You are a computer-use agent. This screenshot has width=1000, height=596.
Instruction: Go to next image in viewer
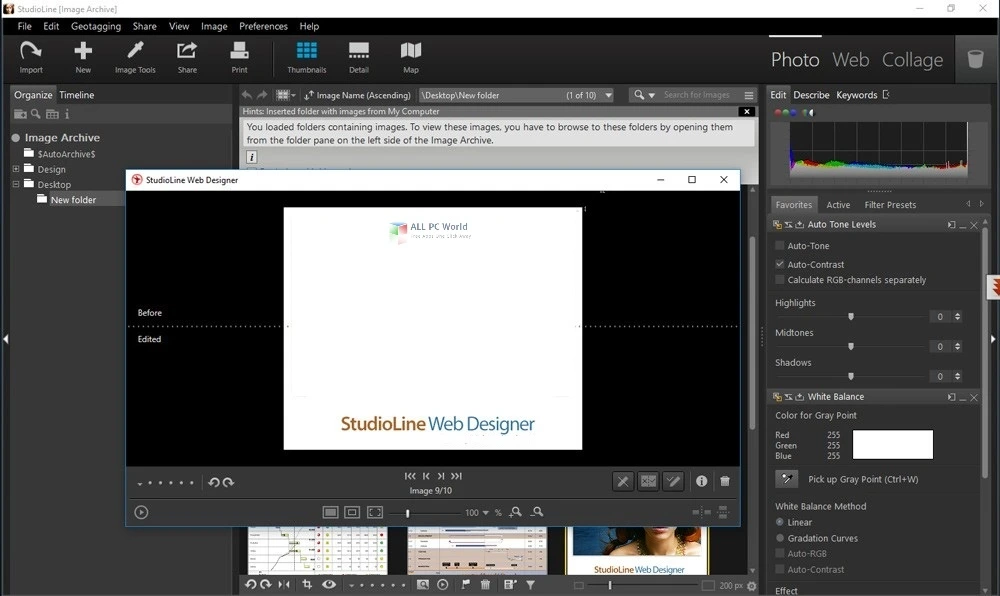(x=441, y=476)
